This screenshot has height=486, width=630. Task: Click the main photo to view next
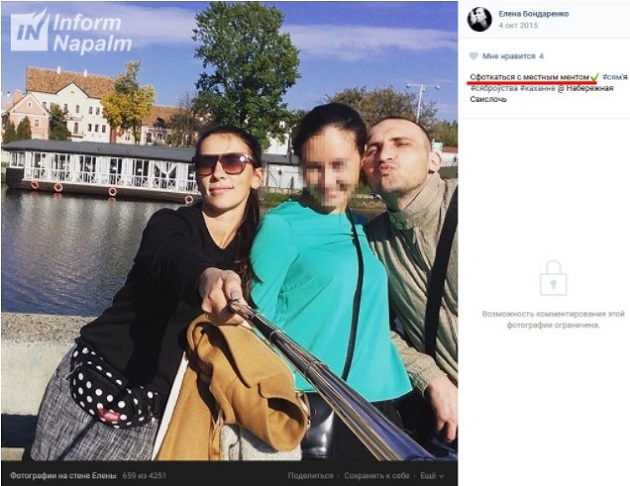(229, 231)
